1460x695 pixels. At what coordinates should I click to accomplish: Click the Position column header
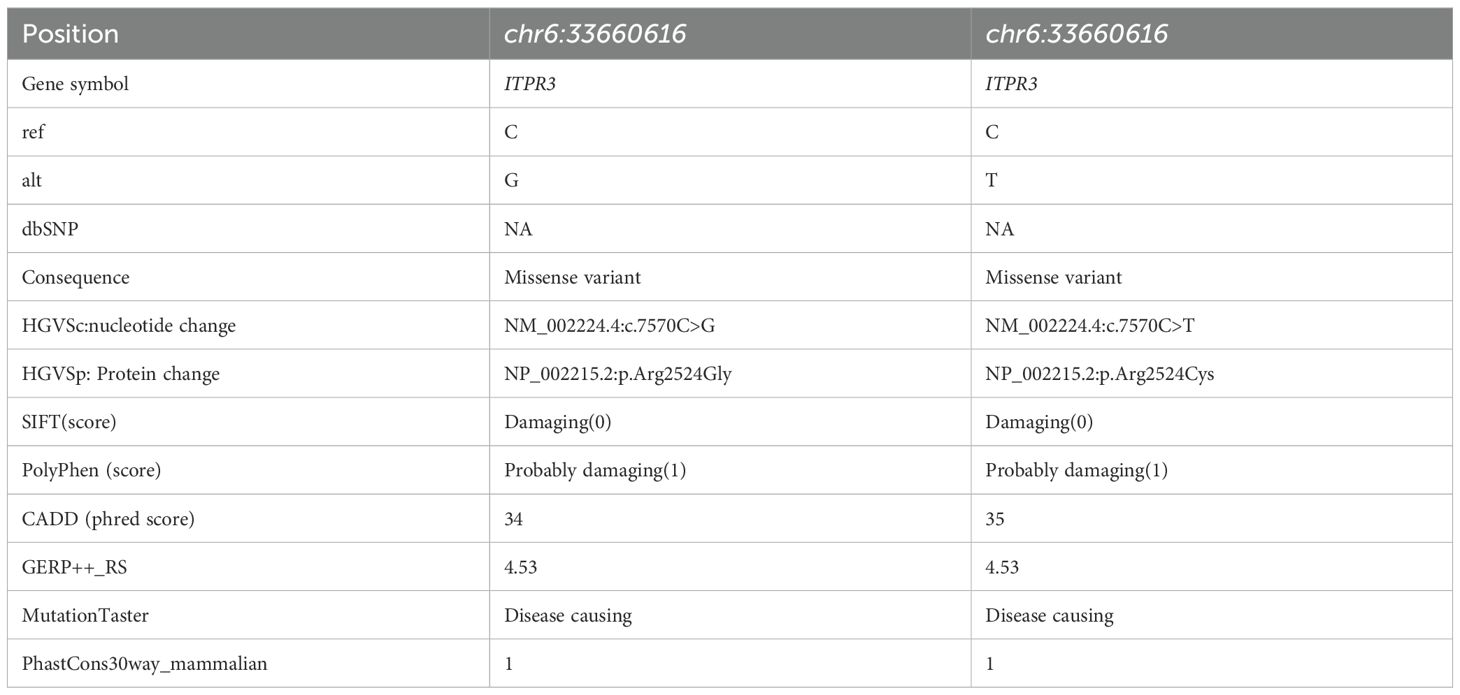[70, 34]
